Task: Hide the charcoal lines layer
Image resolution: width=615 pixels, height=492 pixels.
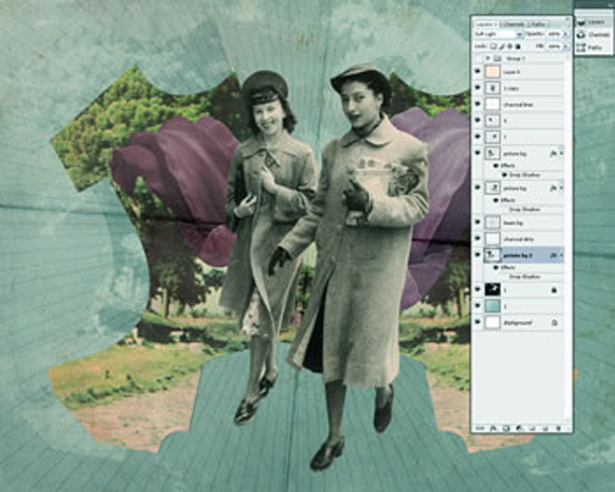Action: pos(477,104)
